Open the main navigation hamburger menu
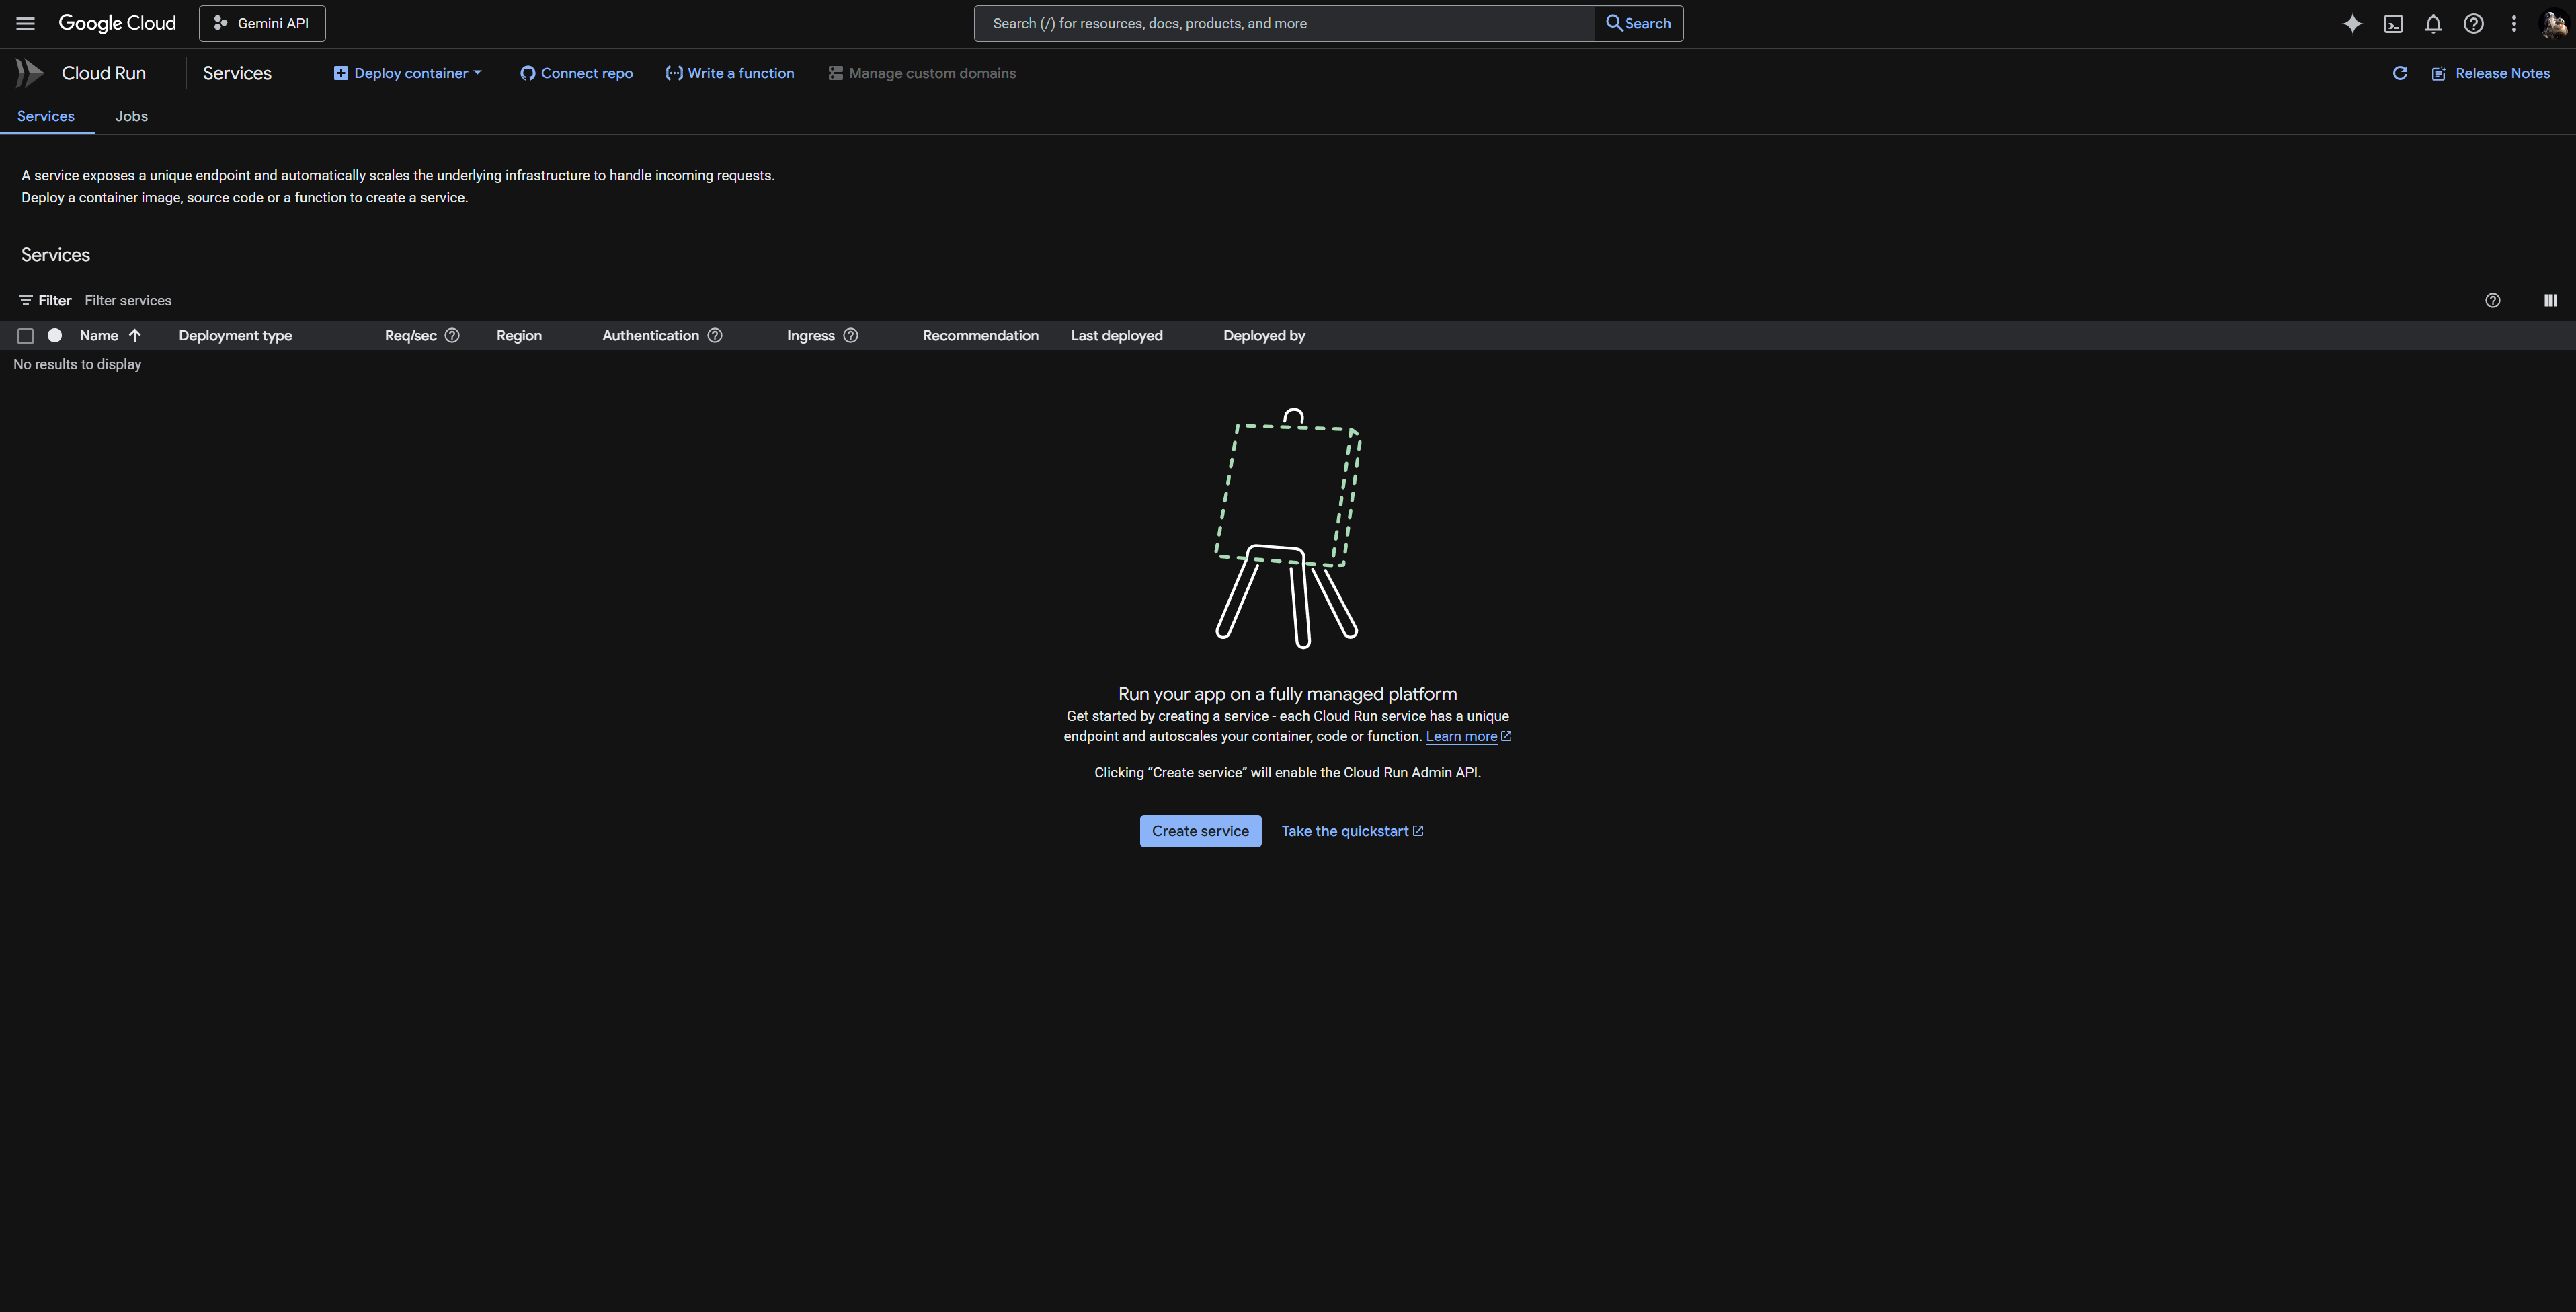2576x1312 pixels. pyautogui.click(x=26, y=23)
